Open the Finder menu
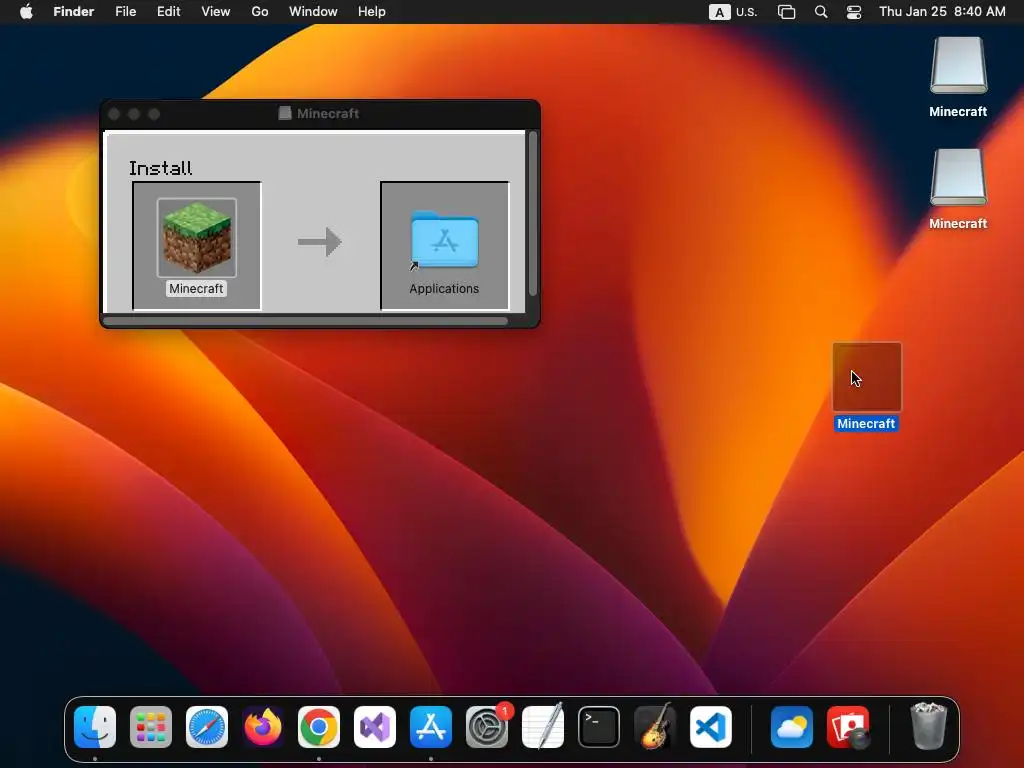Image resolution: width=1024 pixels, height=768 pixels. pos(74,12)
